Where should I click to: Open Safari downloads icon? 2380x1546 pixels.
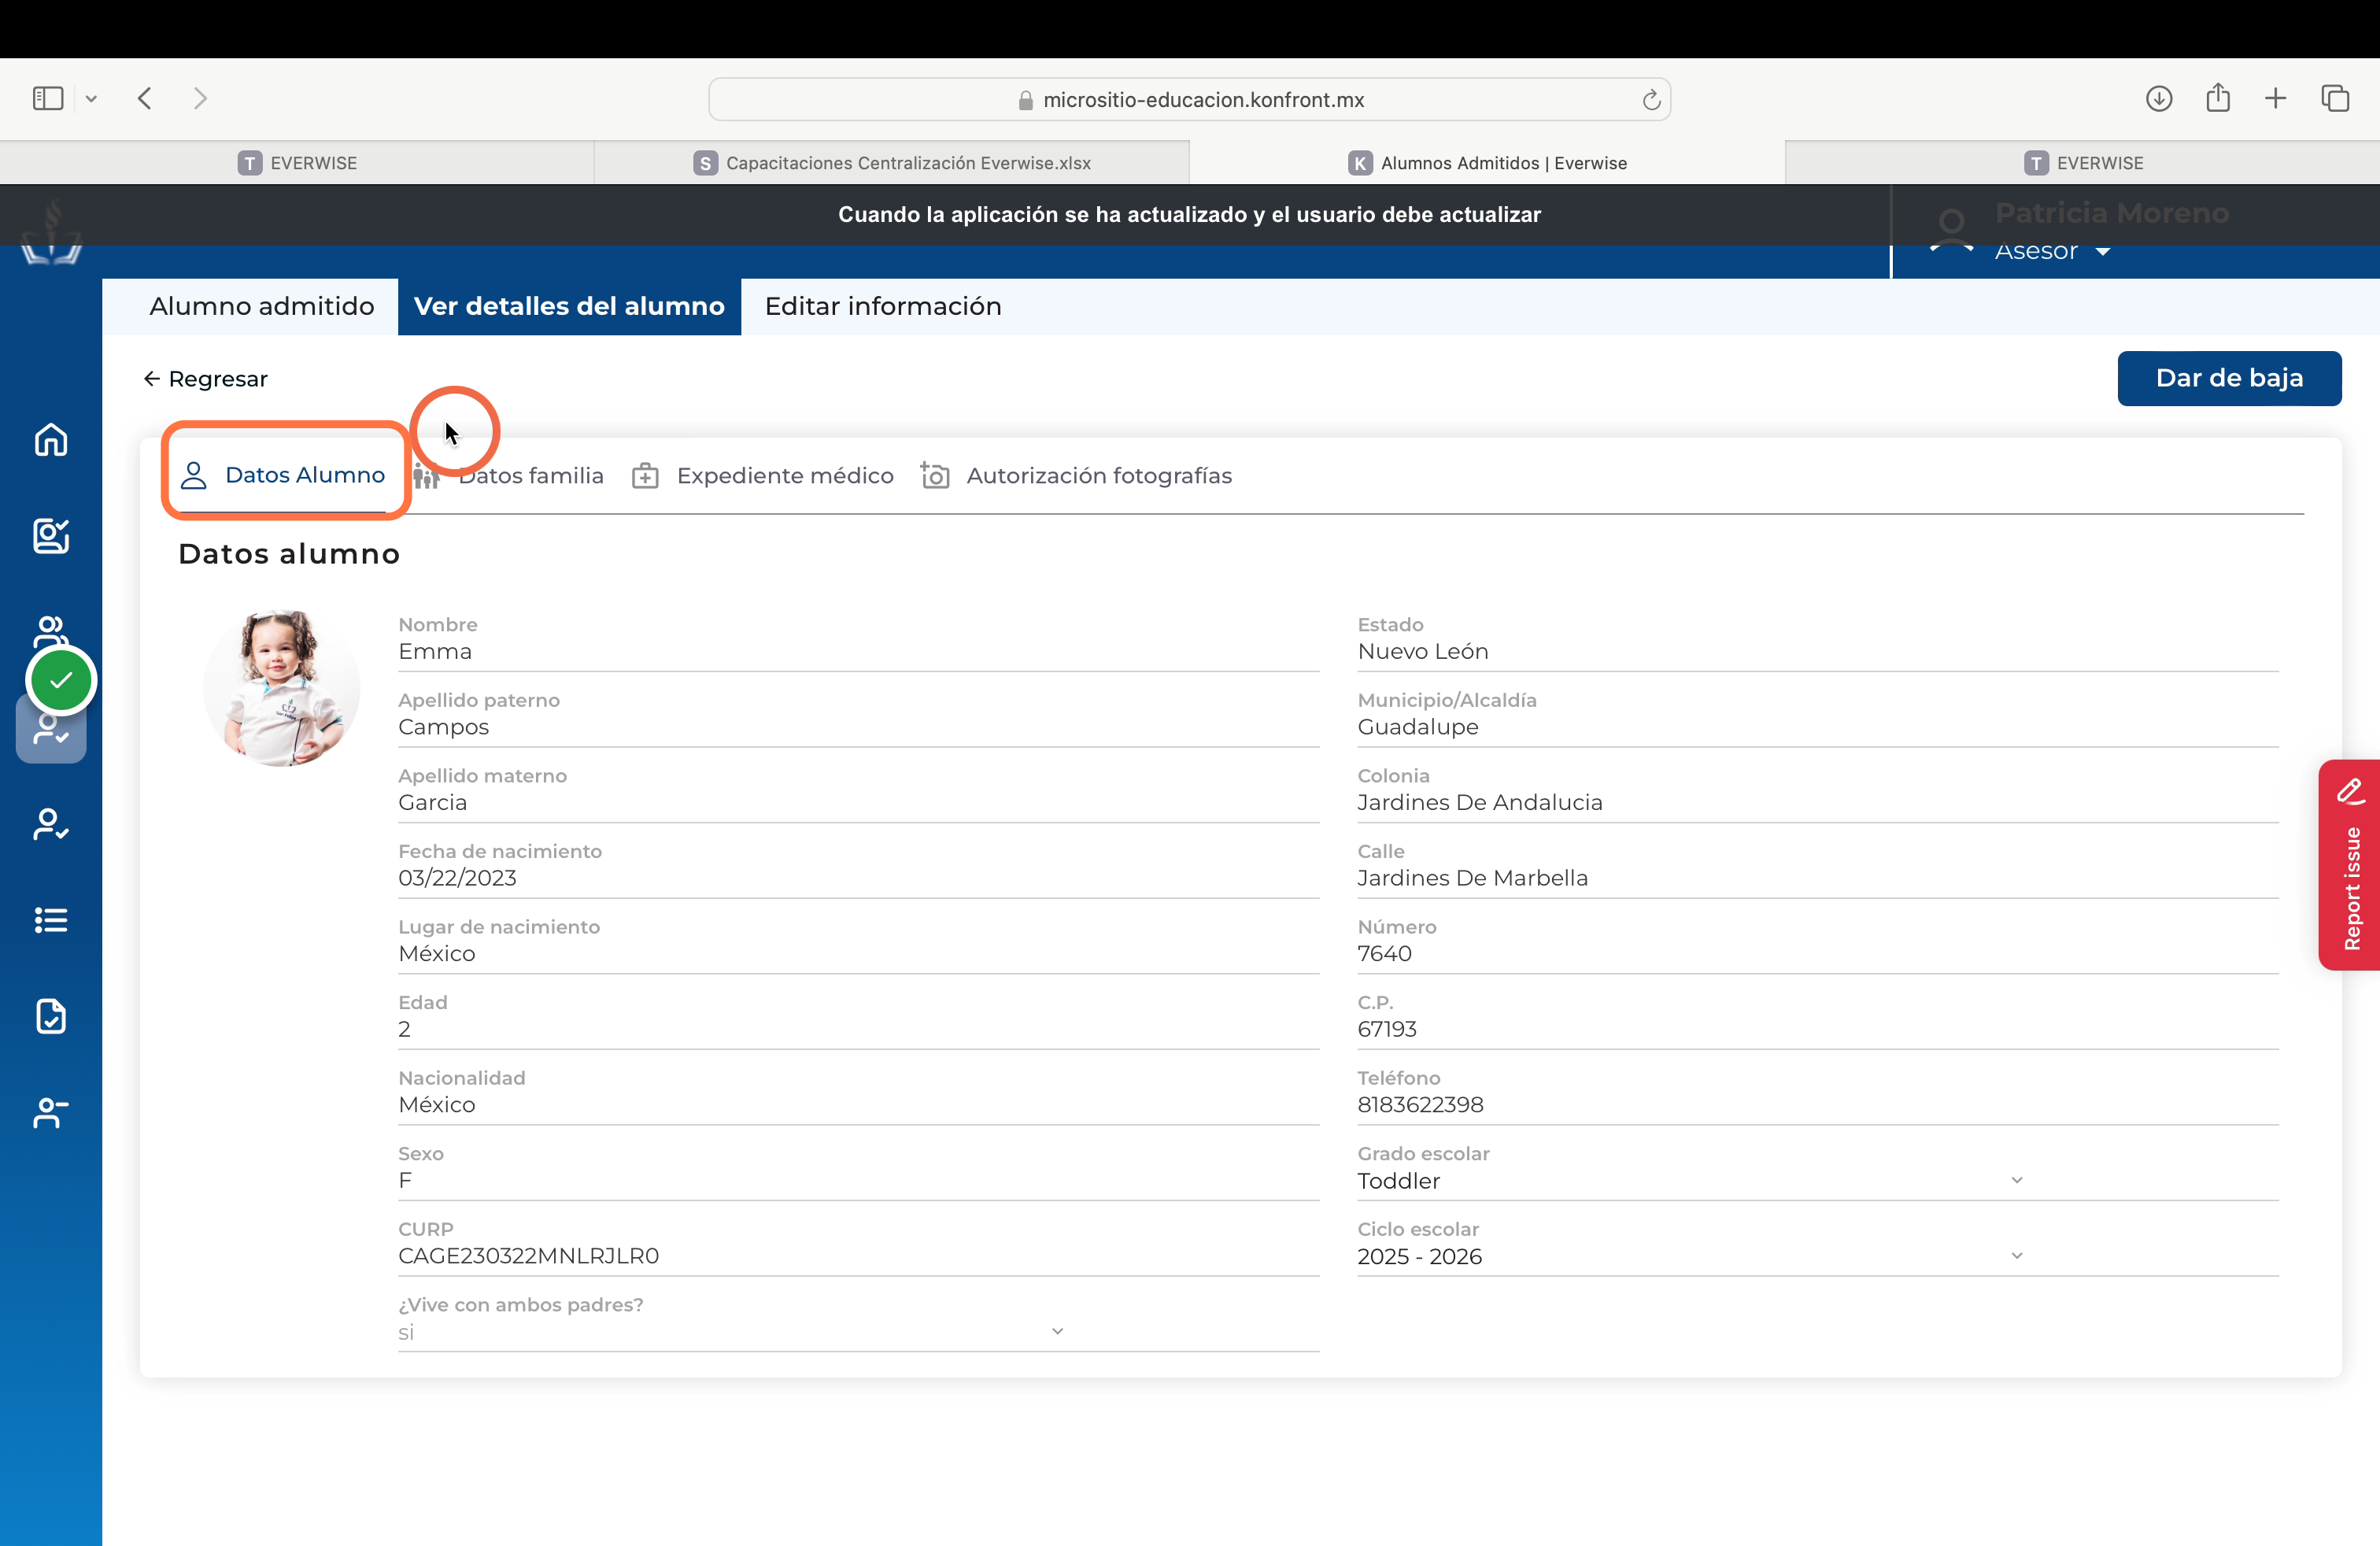coord(2159,98)
